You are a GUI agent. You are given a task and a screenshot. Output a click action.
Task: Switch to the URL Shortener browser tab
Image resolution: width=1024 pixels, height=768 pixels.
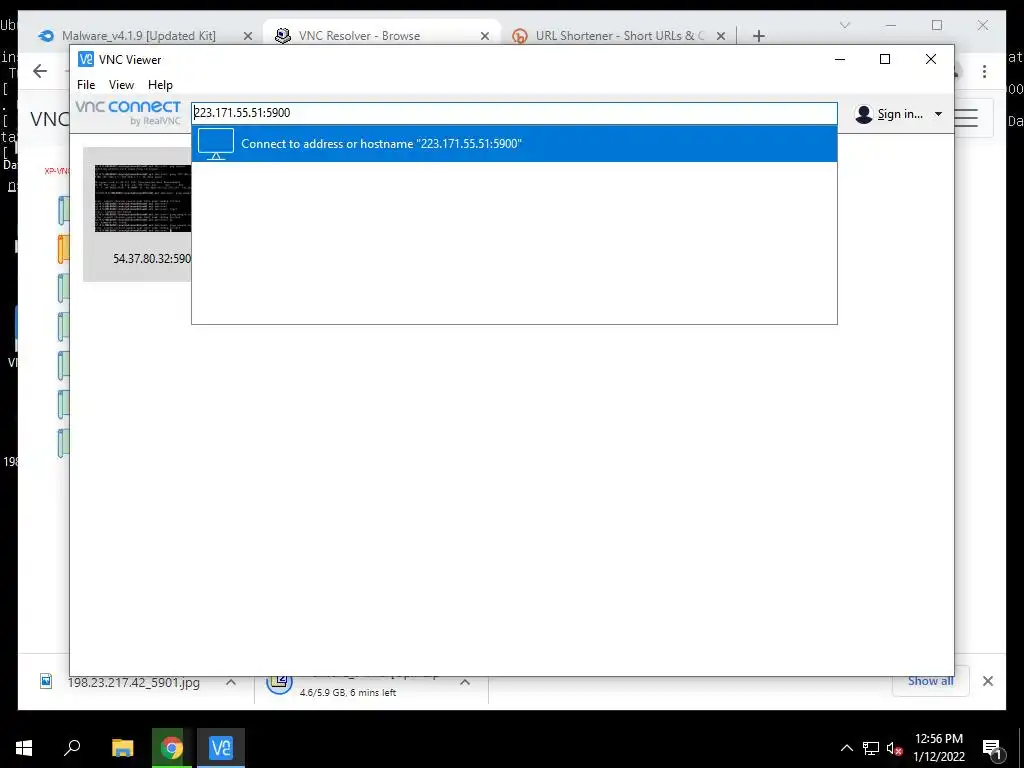(x=620, y=36)
